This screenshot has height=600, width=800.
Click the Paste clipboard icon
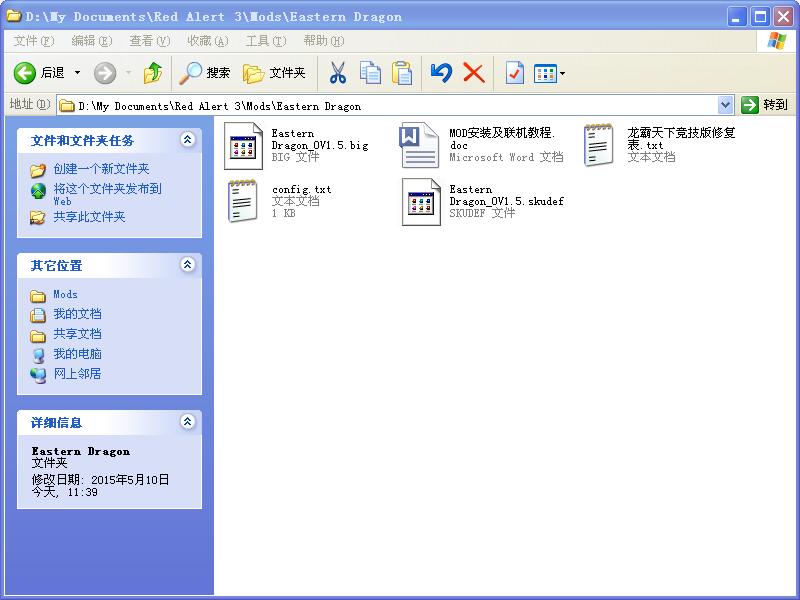coord(402,73)
